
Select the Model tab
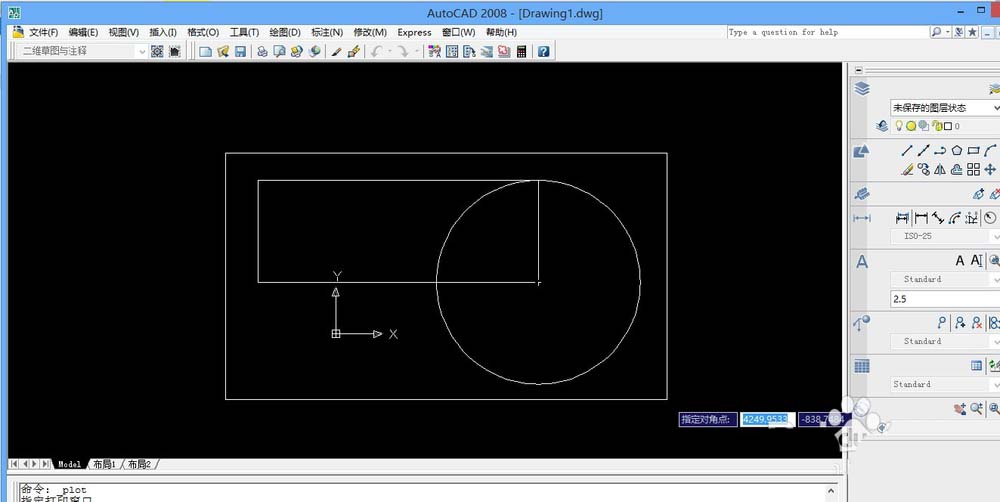point(70,464)
